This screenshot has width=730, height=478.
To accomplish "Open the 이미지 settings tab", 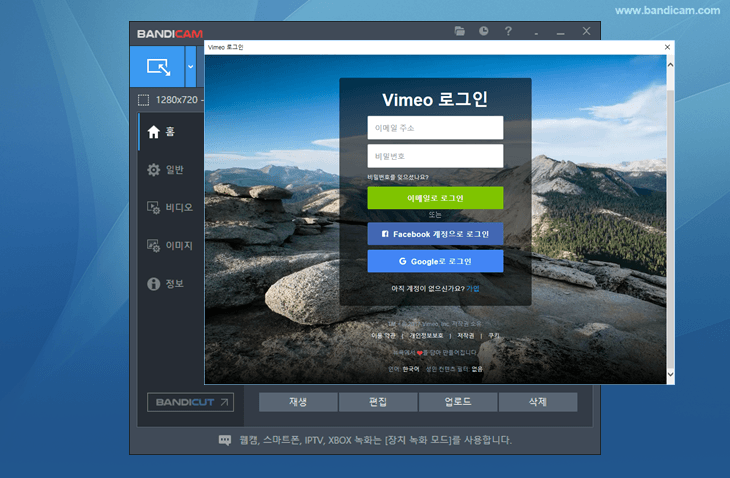I will [x=171, y=245].
